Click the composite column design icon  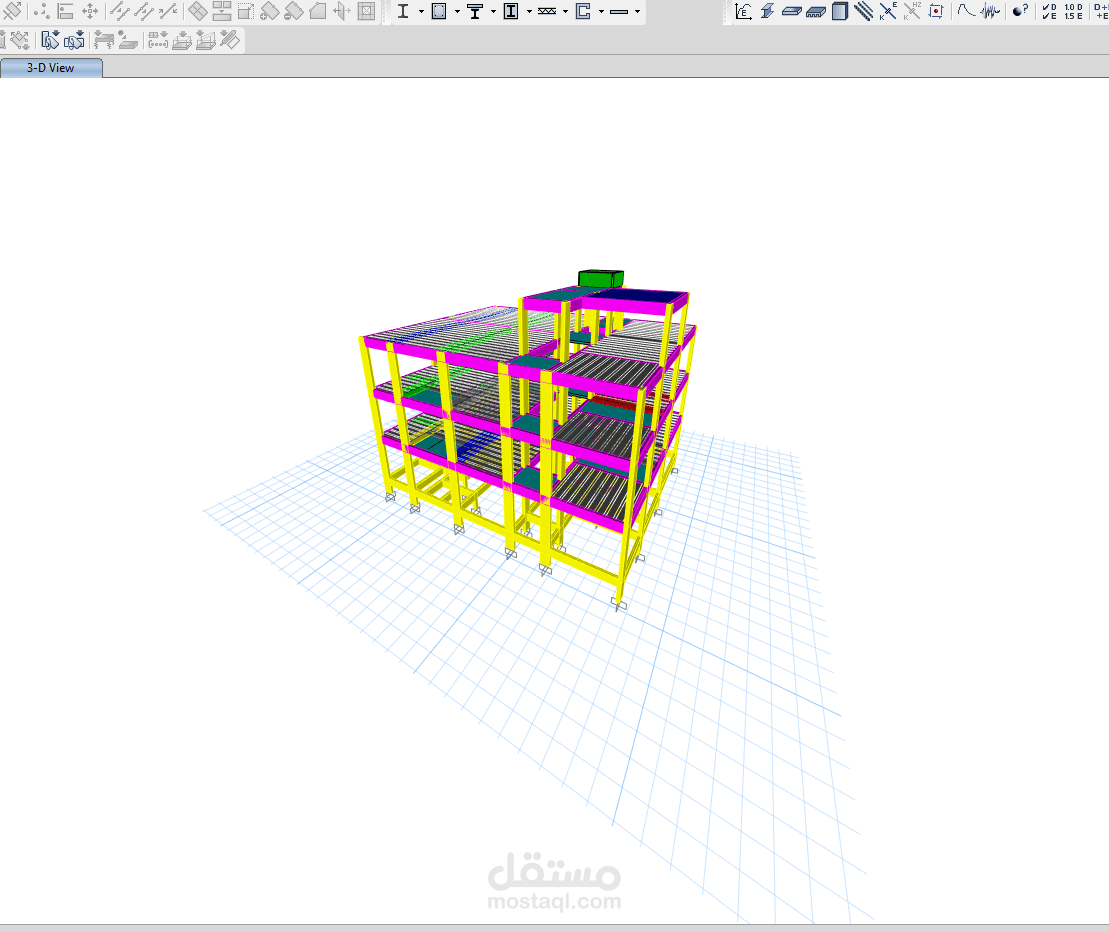pyautogui.click(x=511, y=11)
